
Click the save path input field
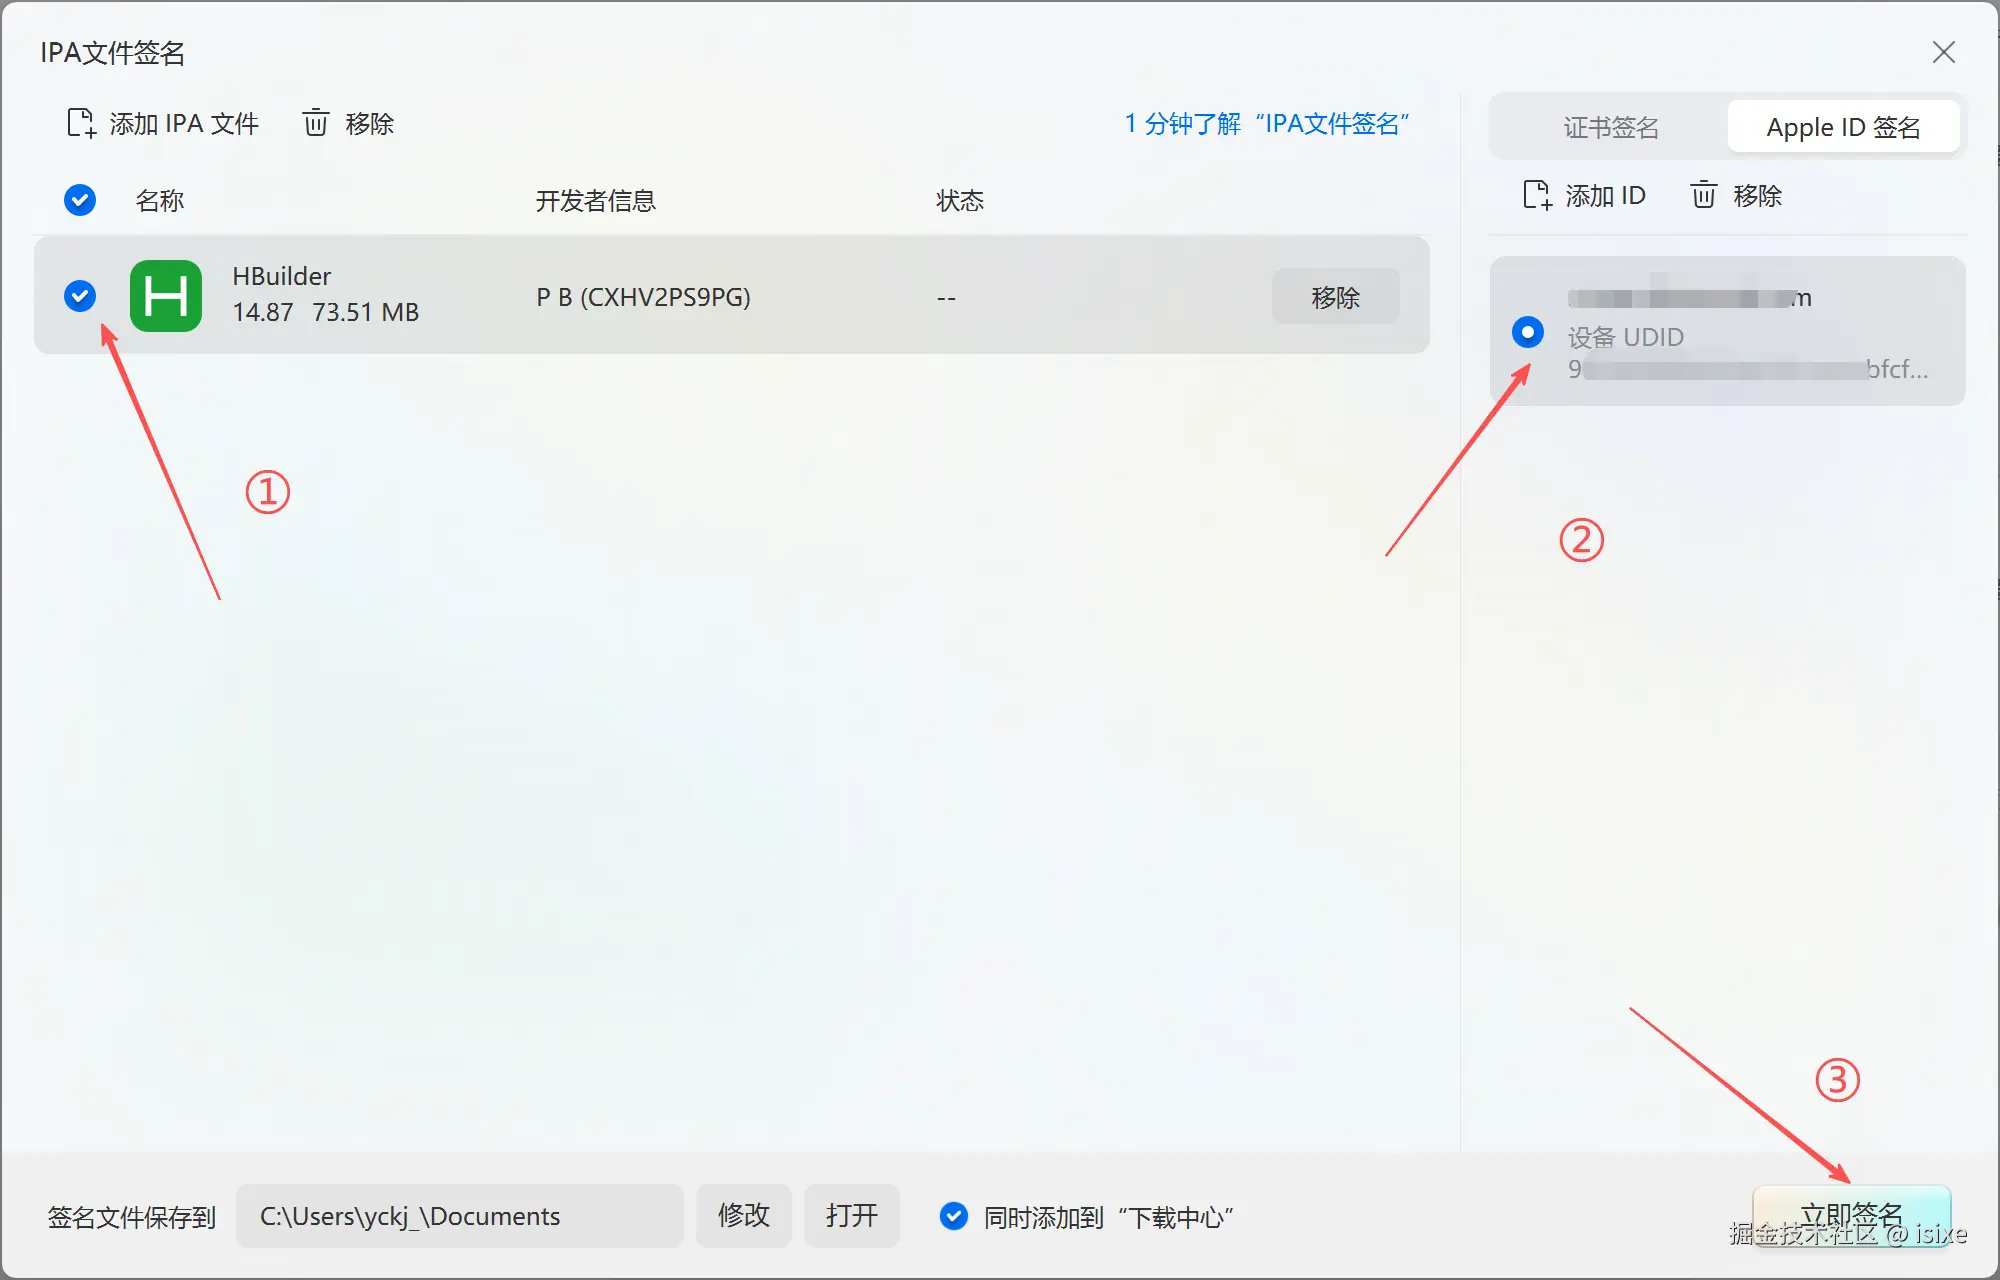tap(459, 1216)
